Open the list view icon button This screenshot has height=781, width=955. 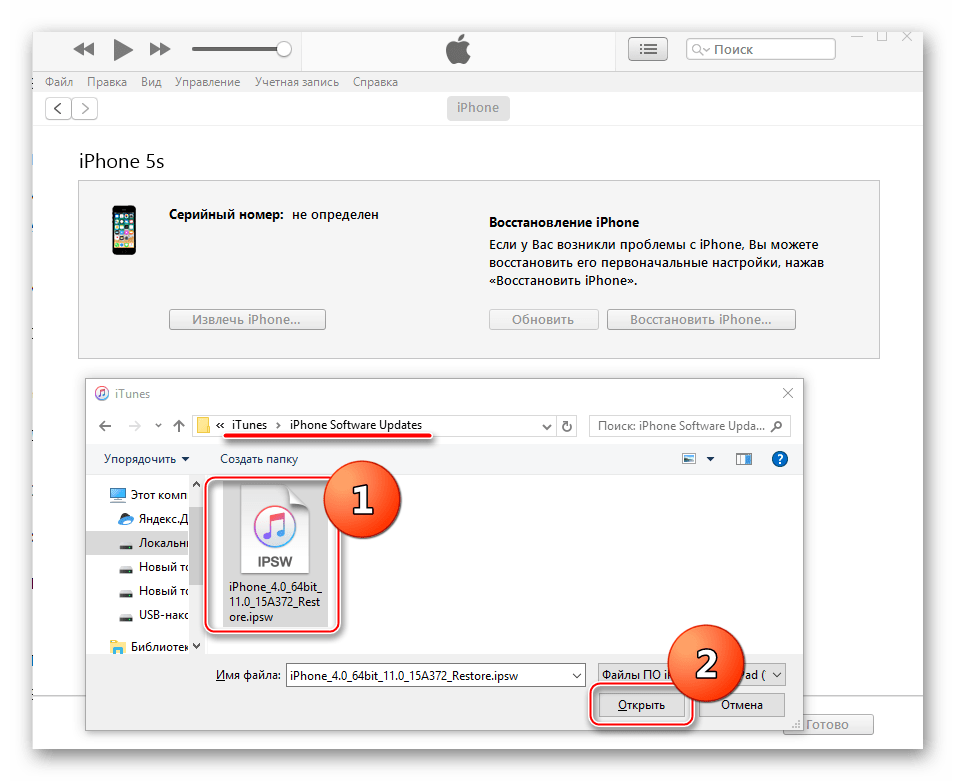648,49
